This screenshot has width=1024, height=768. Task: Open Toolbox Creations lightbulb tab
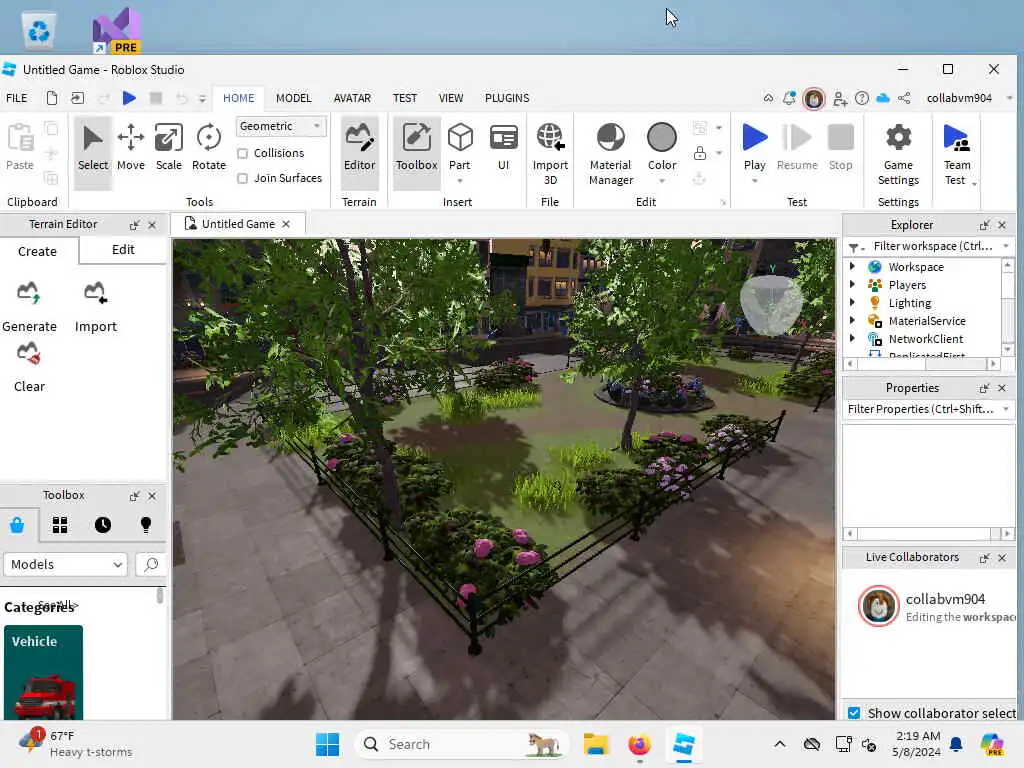(146, 525)
